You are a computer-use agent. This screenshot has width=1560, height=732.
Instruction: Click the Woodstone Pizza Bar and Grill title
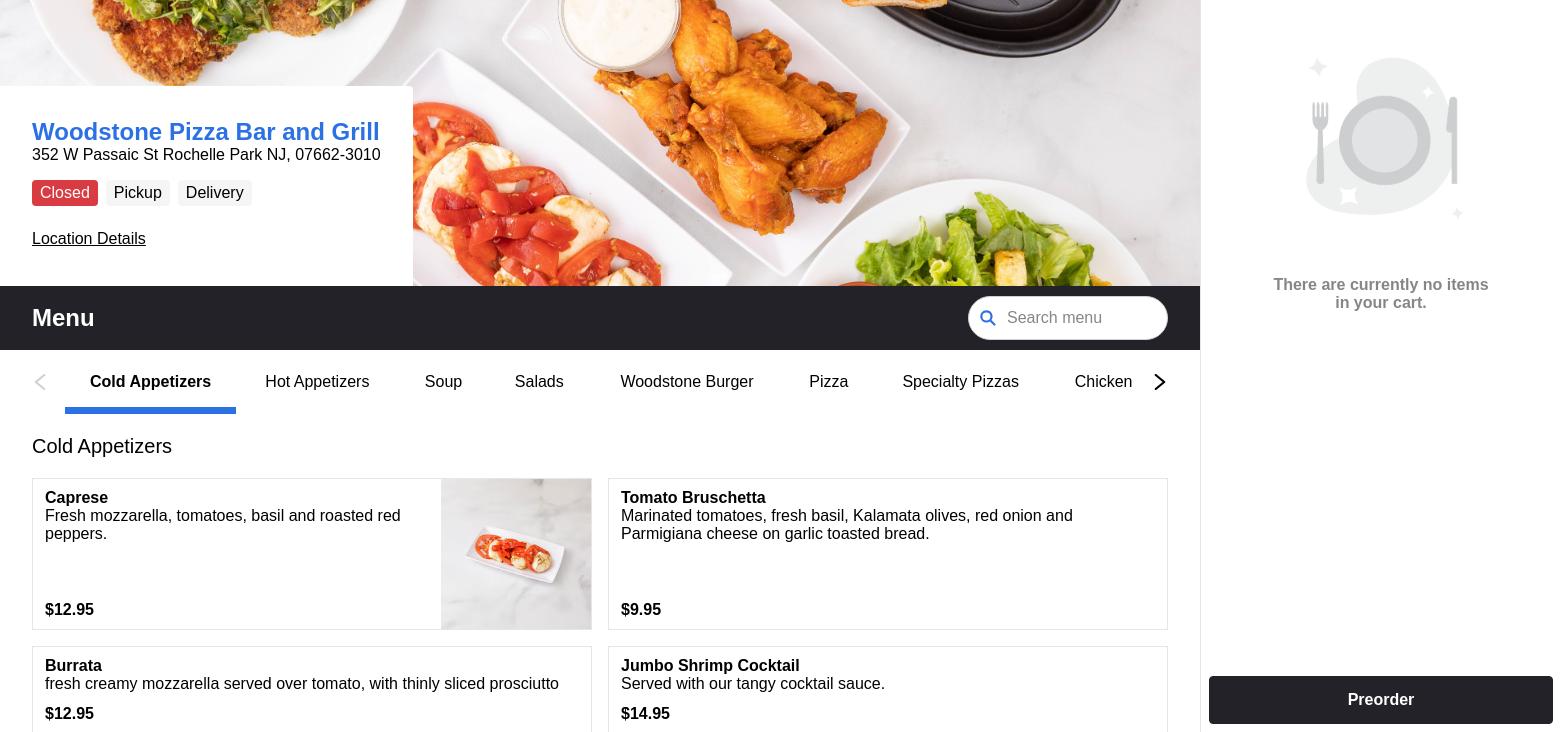click(x=206, y=132)
